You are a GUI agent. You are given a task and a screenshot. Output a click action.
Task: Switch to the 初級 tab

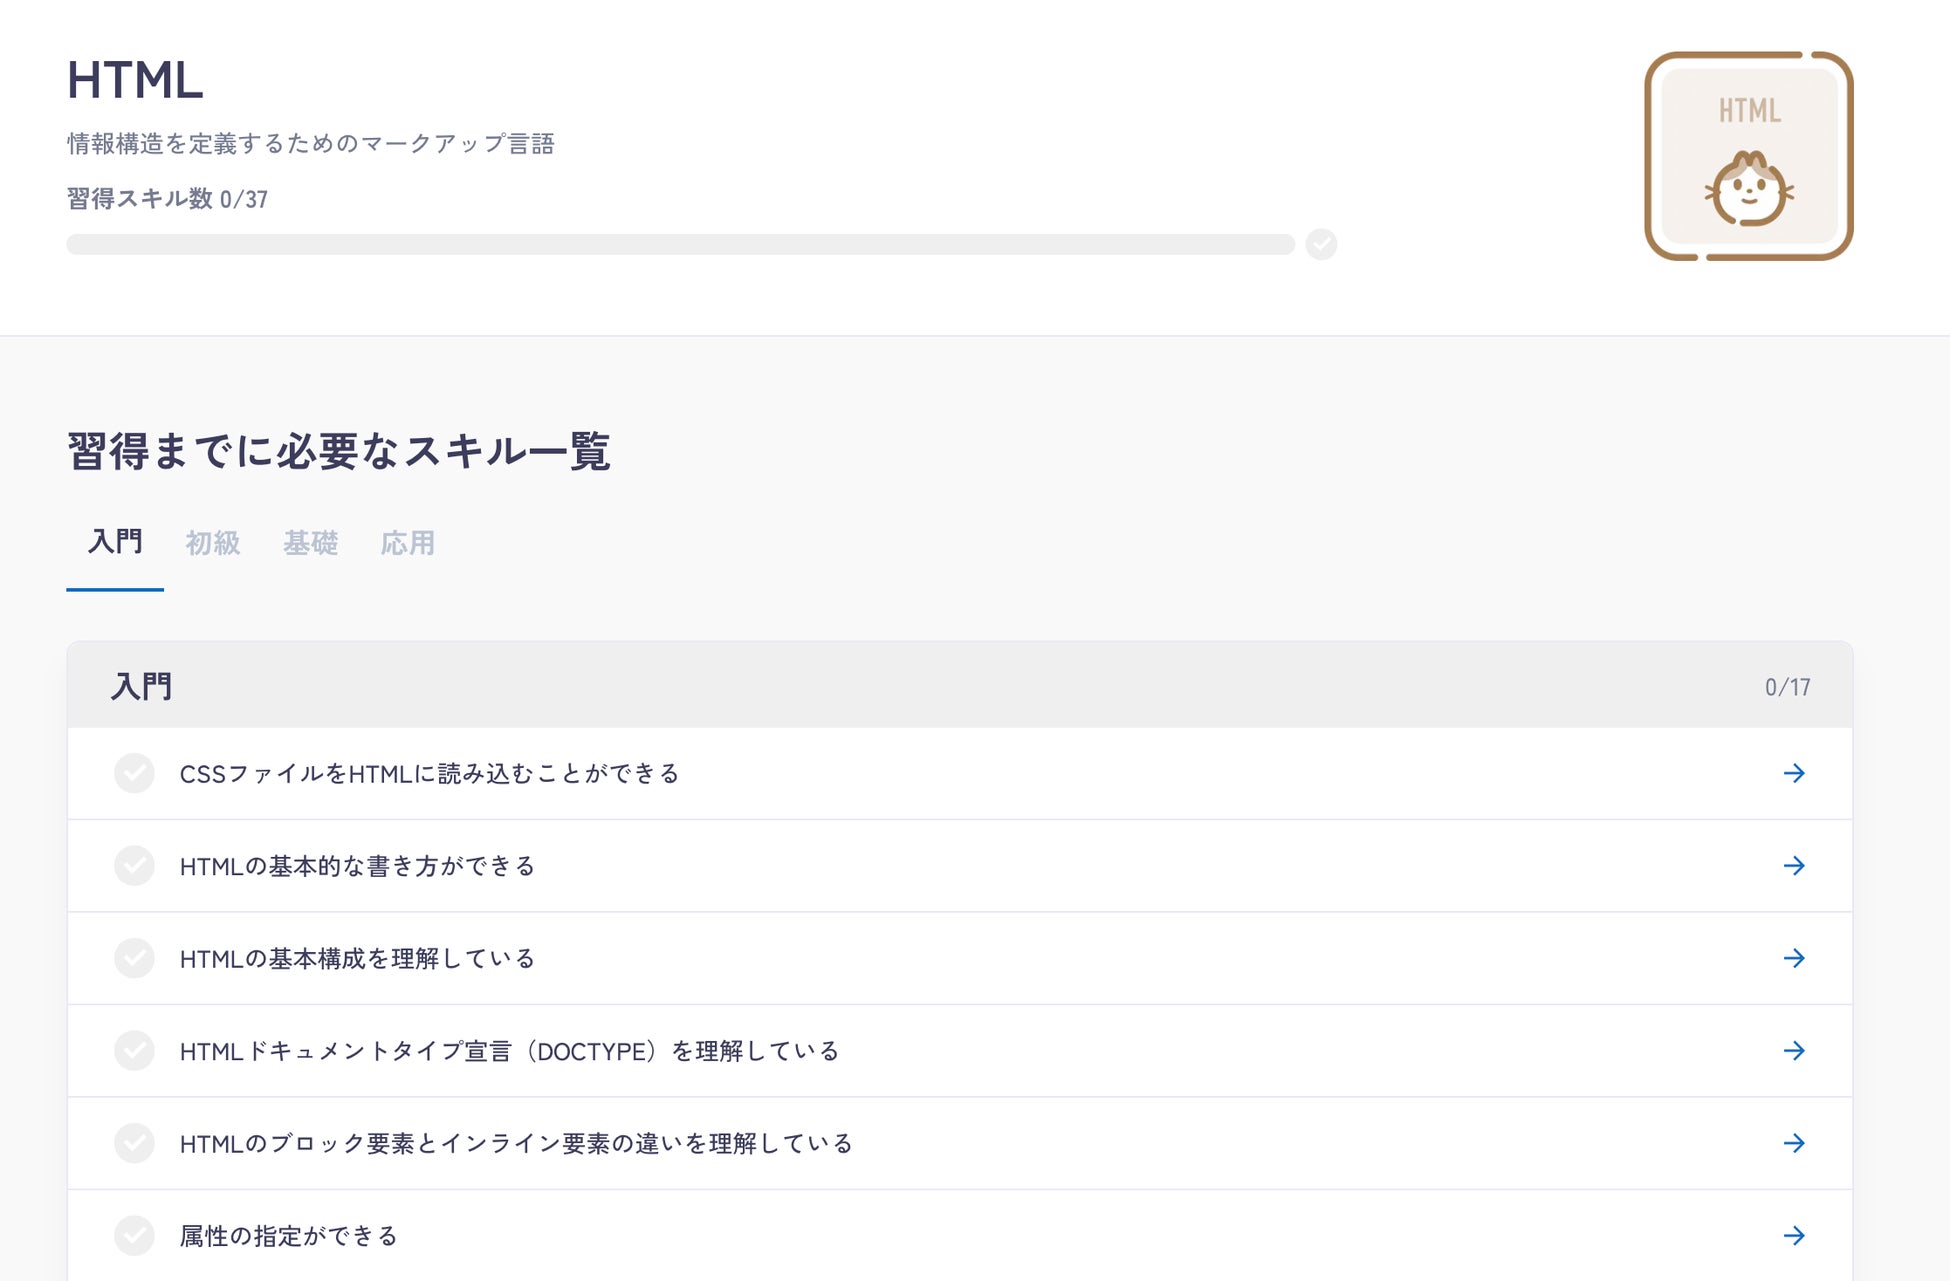(213, 542)
